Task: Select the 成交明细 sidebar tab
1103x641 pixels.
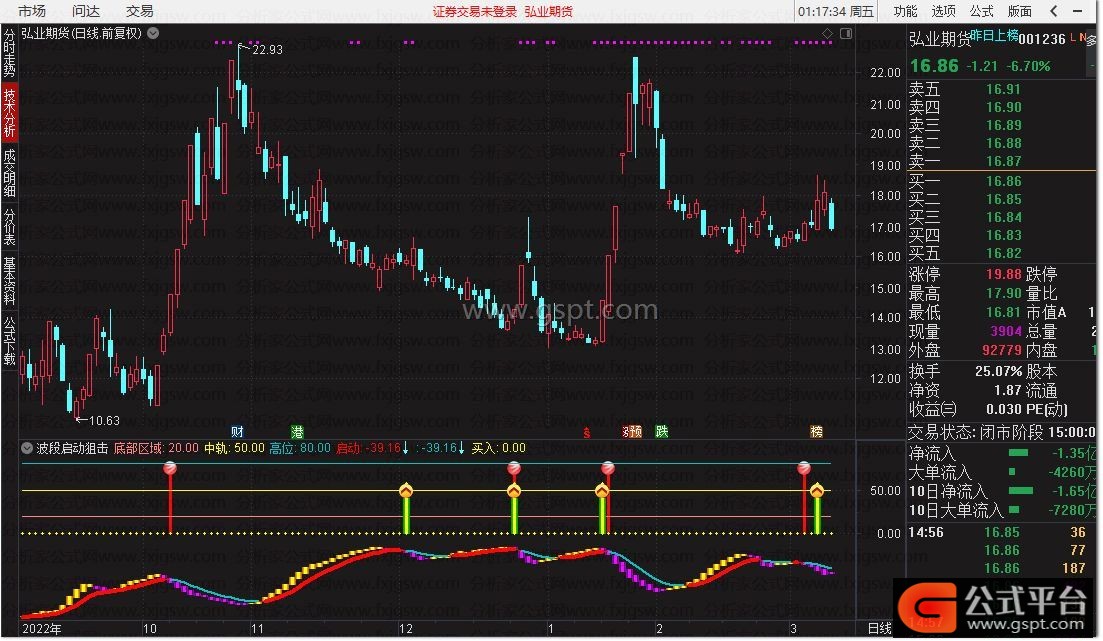Action: click(9, 172)
